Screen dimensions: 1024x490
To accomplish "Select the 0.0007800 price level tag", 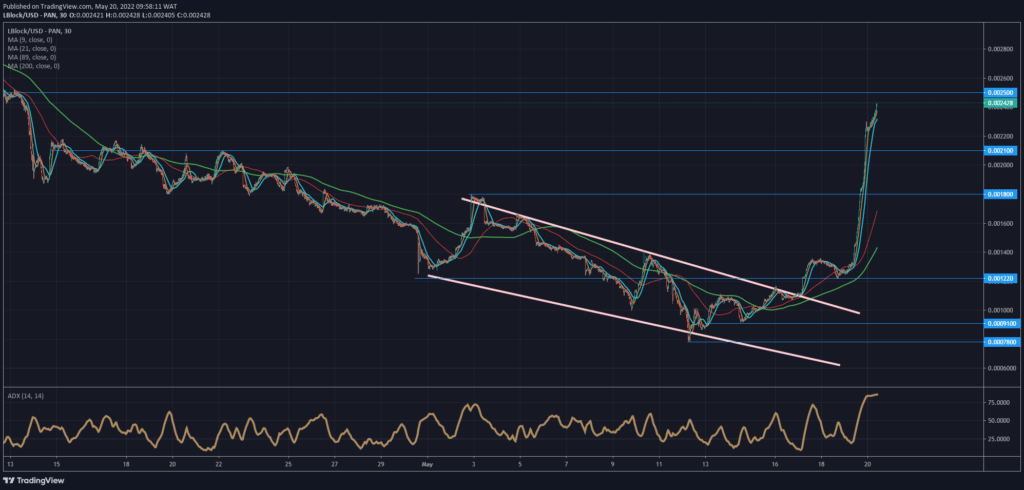I will click(x=1000, y=342).
